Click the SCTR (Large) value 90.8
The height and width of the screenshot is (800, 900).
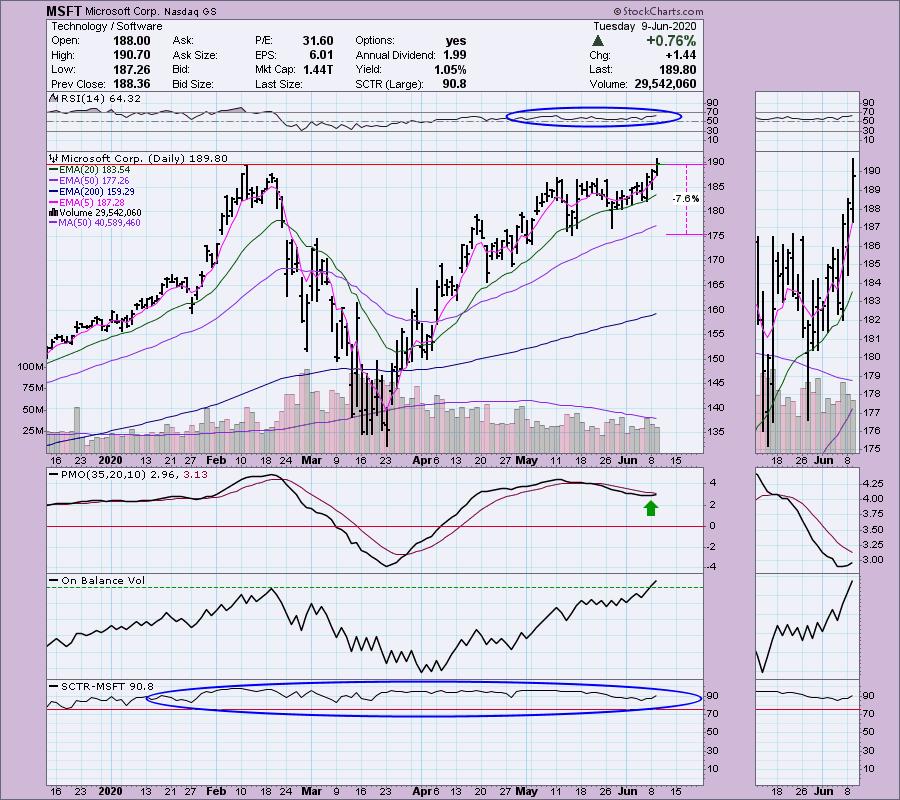click(x=455, y=84)
